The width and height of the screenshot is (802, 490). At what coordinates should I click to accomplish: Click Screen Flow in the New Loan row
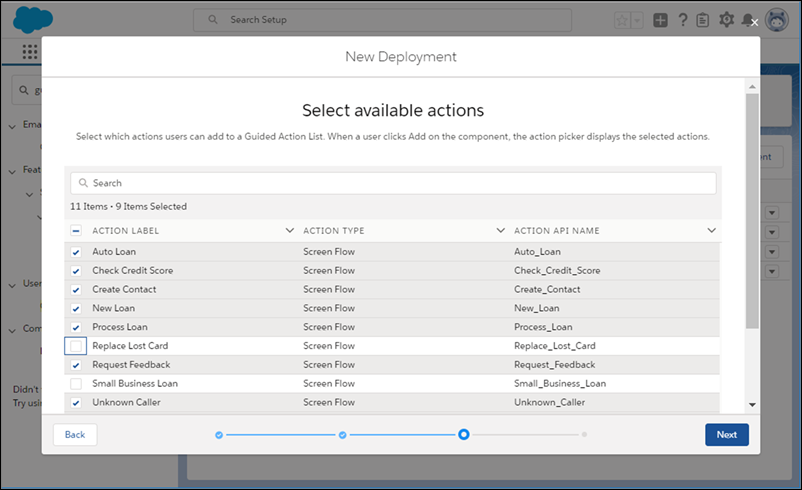point(329,308)
